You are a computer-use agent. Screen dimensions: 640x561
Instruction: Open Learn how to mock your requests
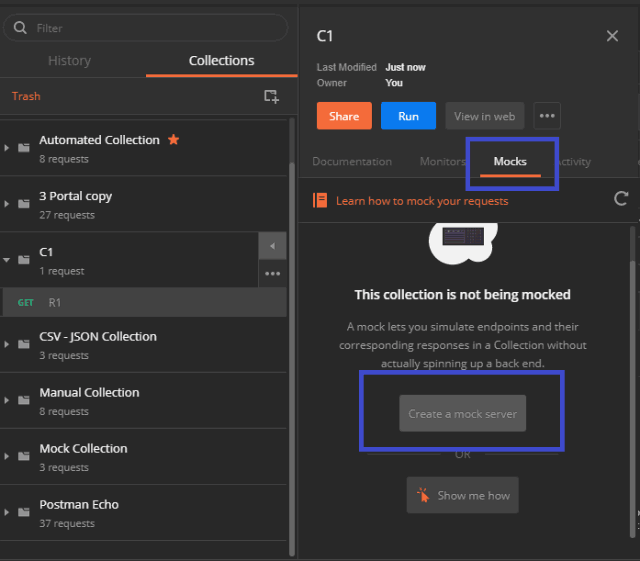tap(422, 201)
